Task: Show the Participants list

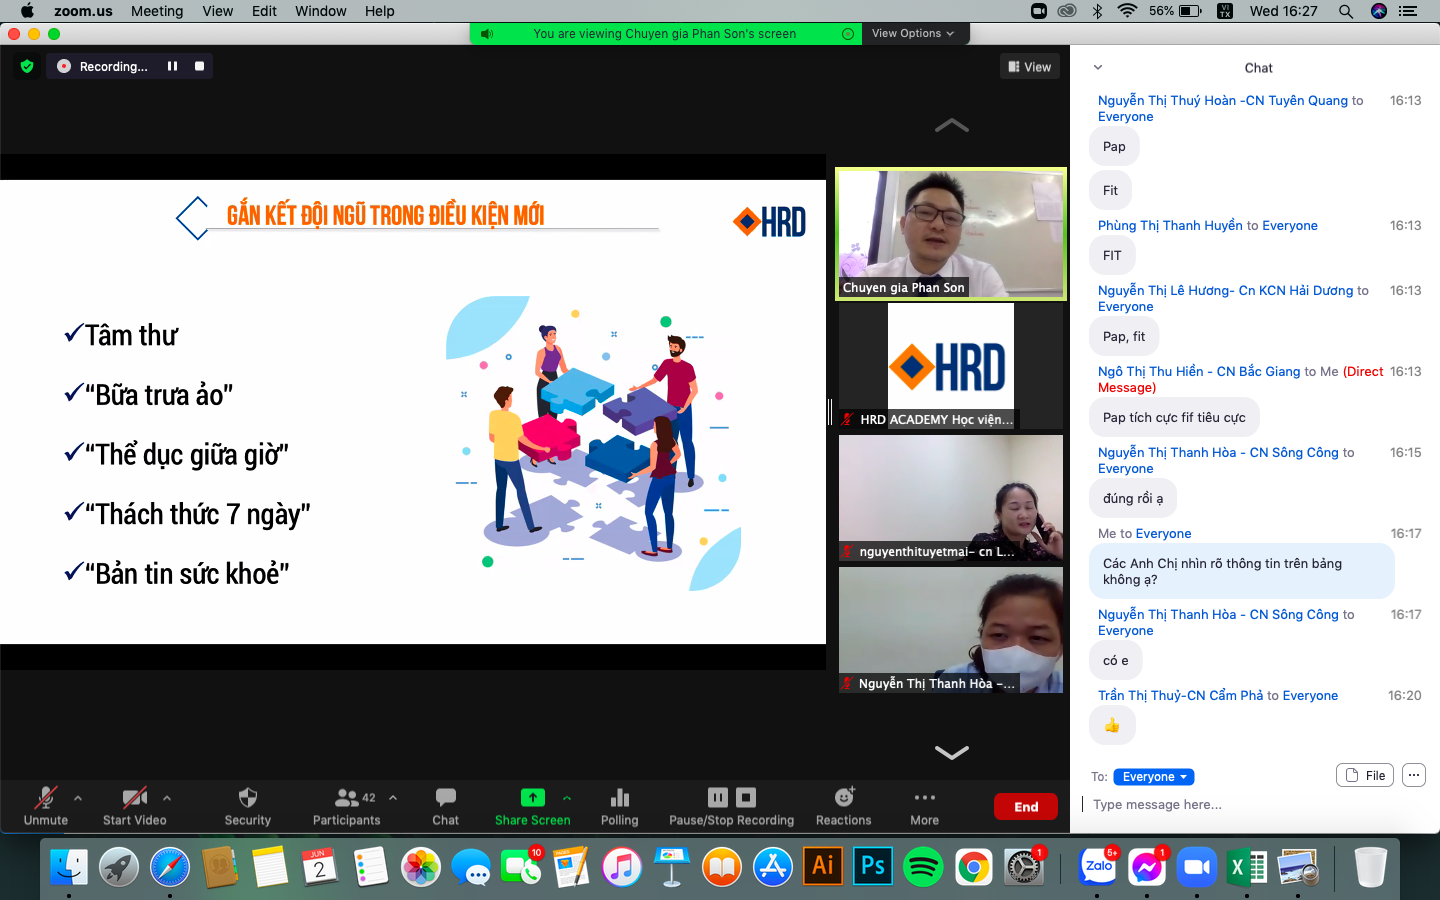Action: coord(346,806)
